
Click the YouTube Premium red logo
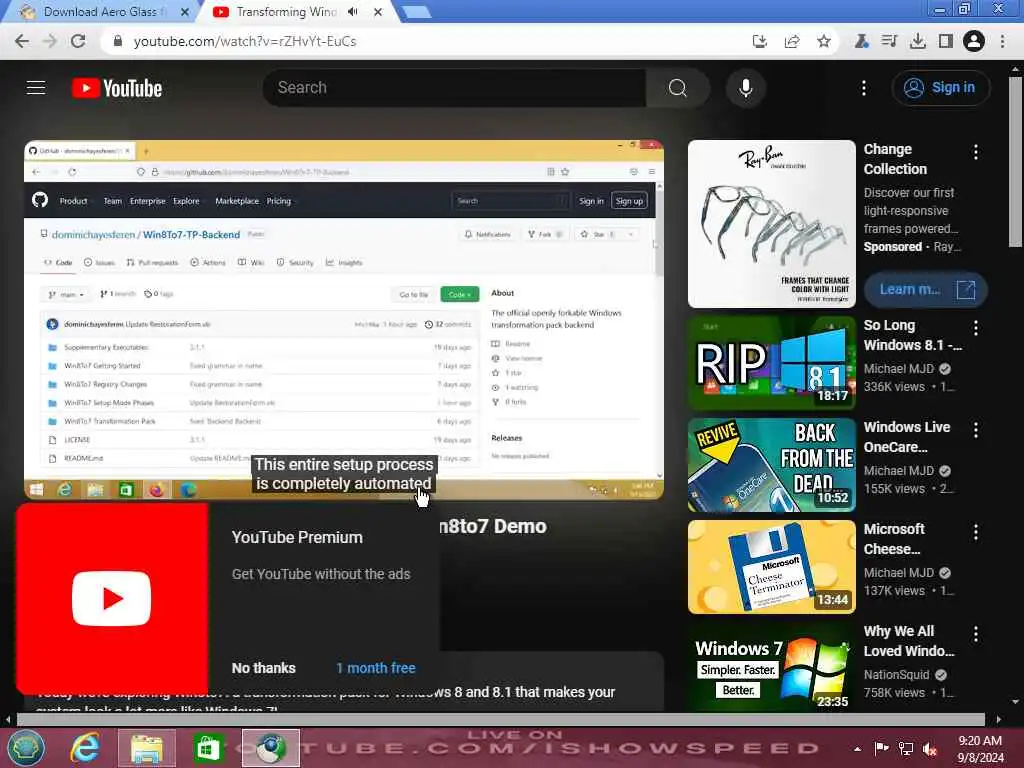(x=112, y=598)
